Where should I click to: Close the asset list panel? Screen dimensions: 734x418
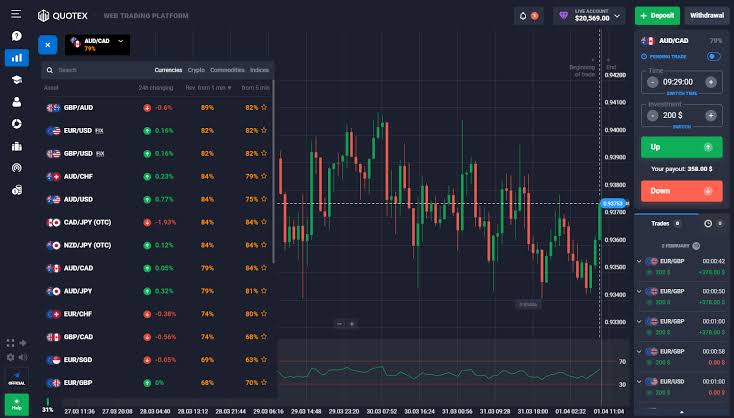pos(48,45)
